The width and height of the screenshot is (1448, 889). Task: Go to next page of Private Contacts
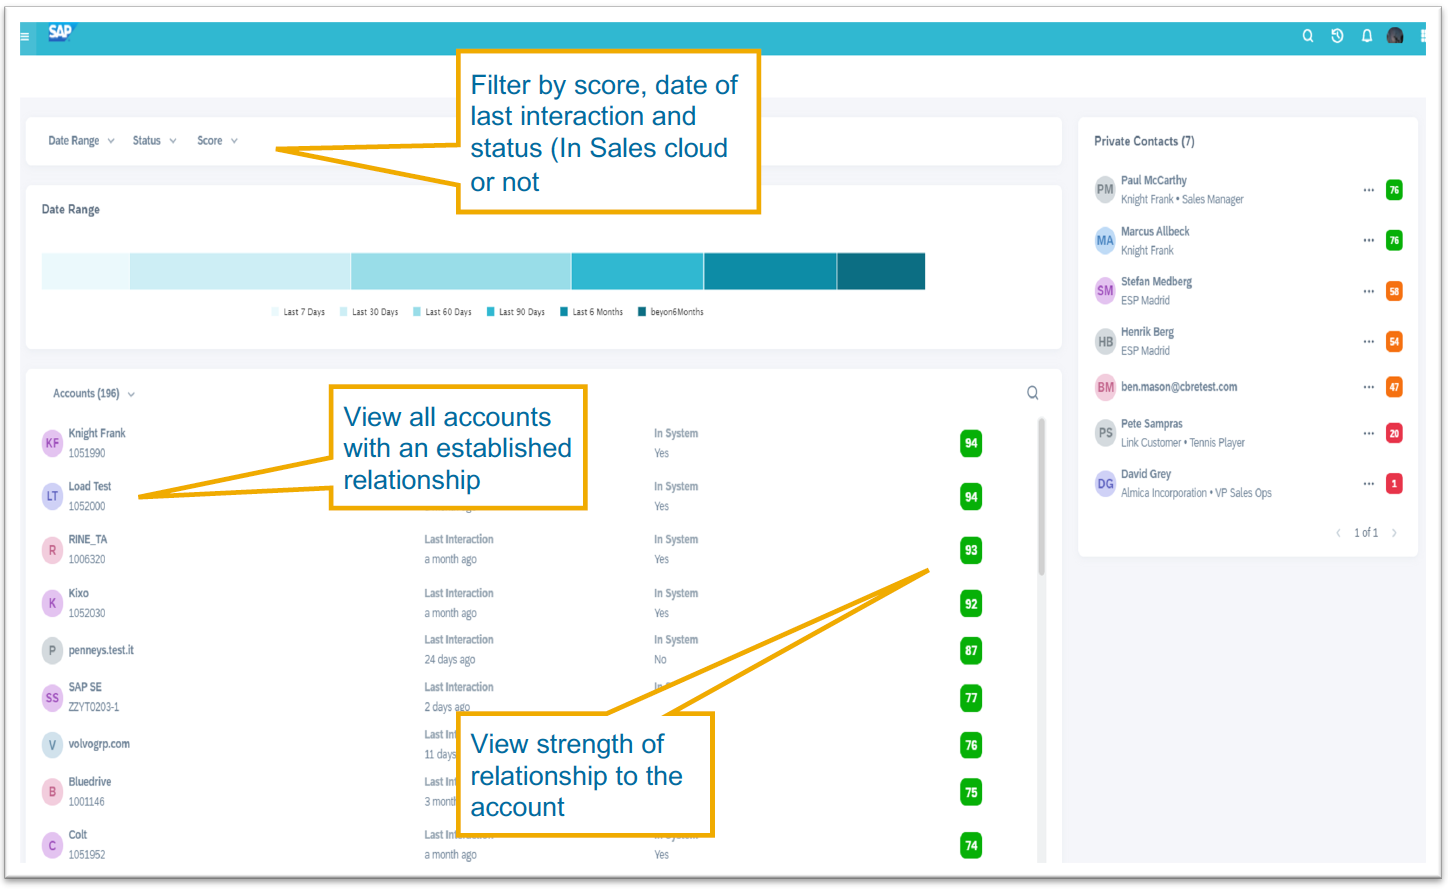(1395, 532)
